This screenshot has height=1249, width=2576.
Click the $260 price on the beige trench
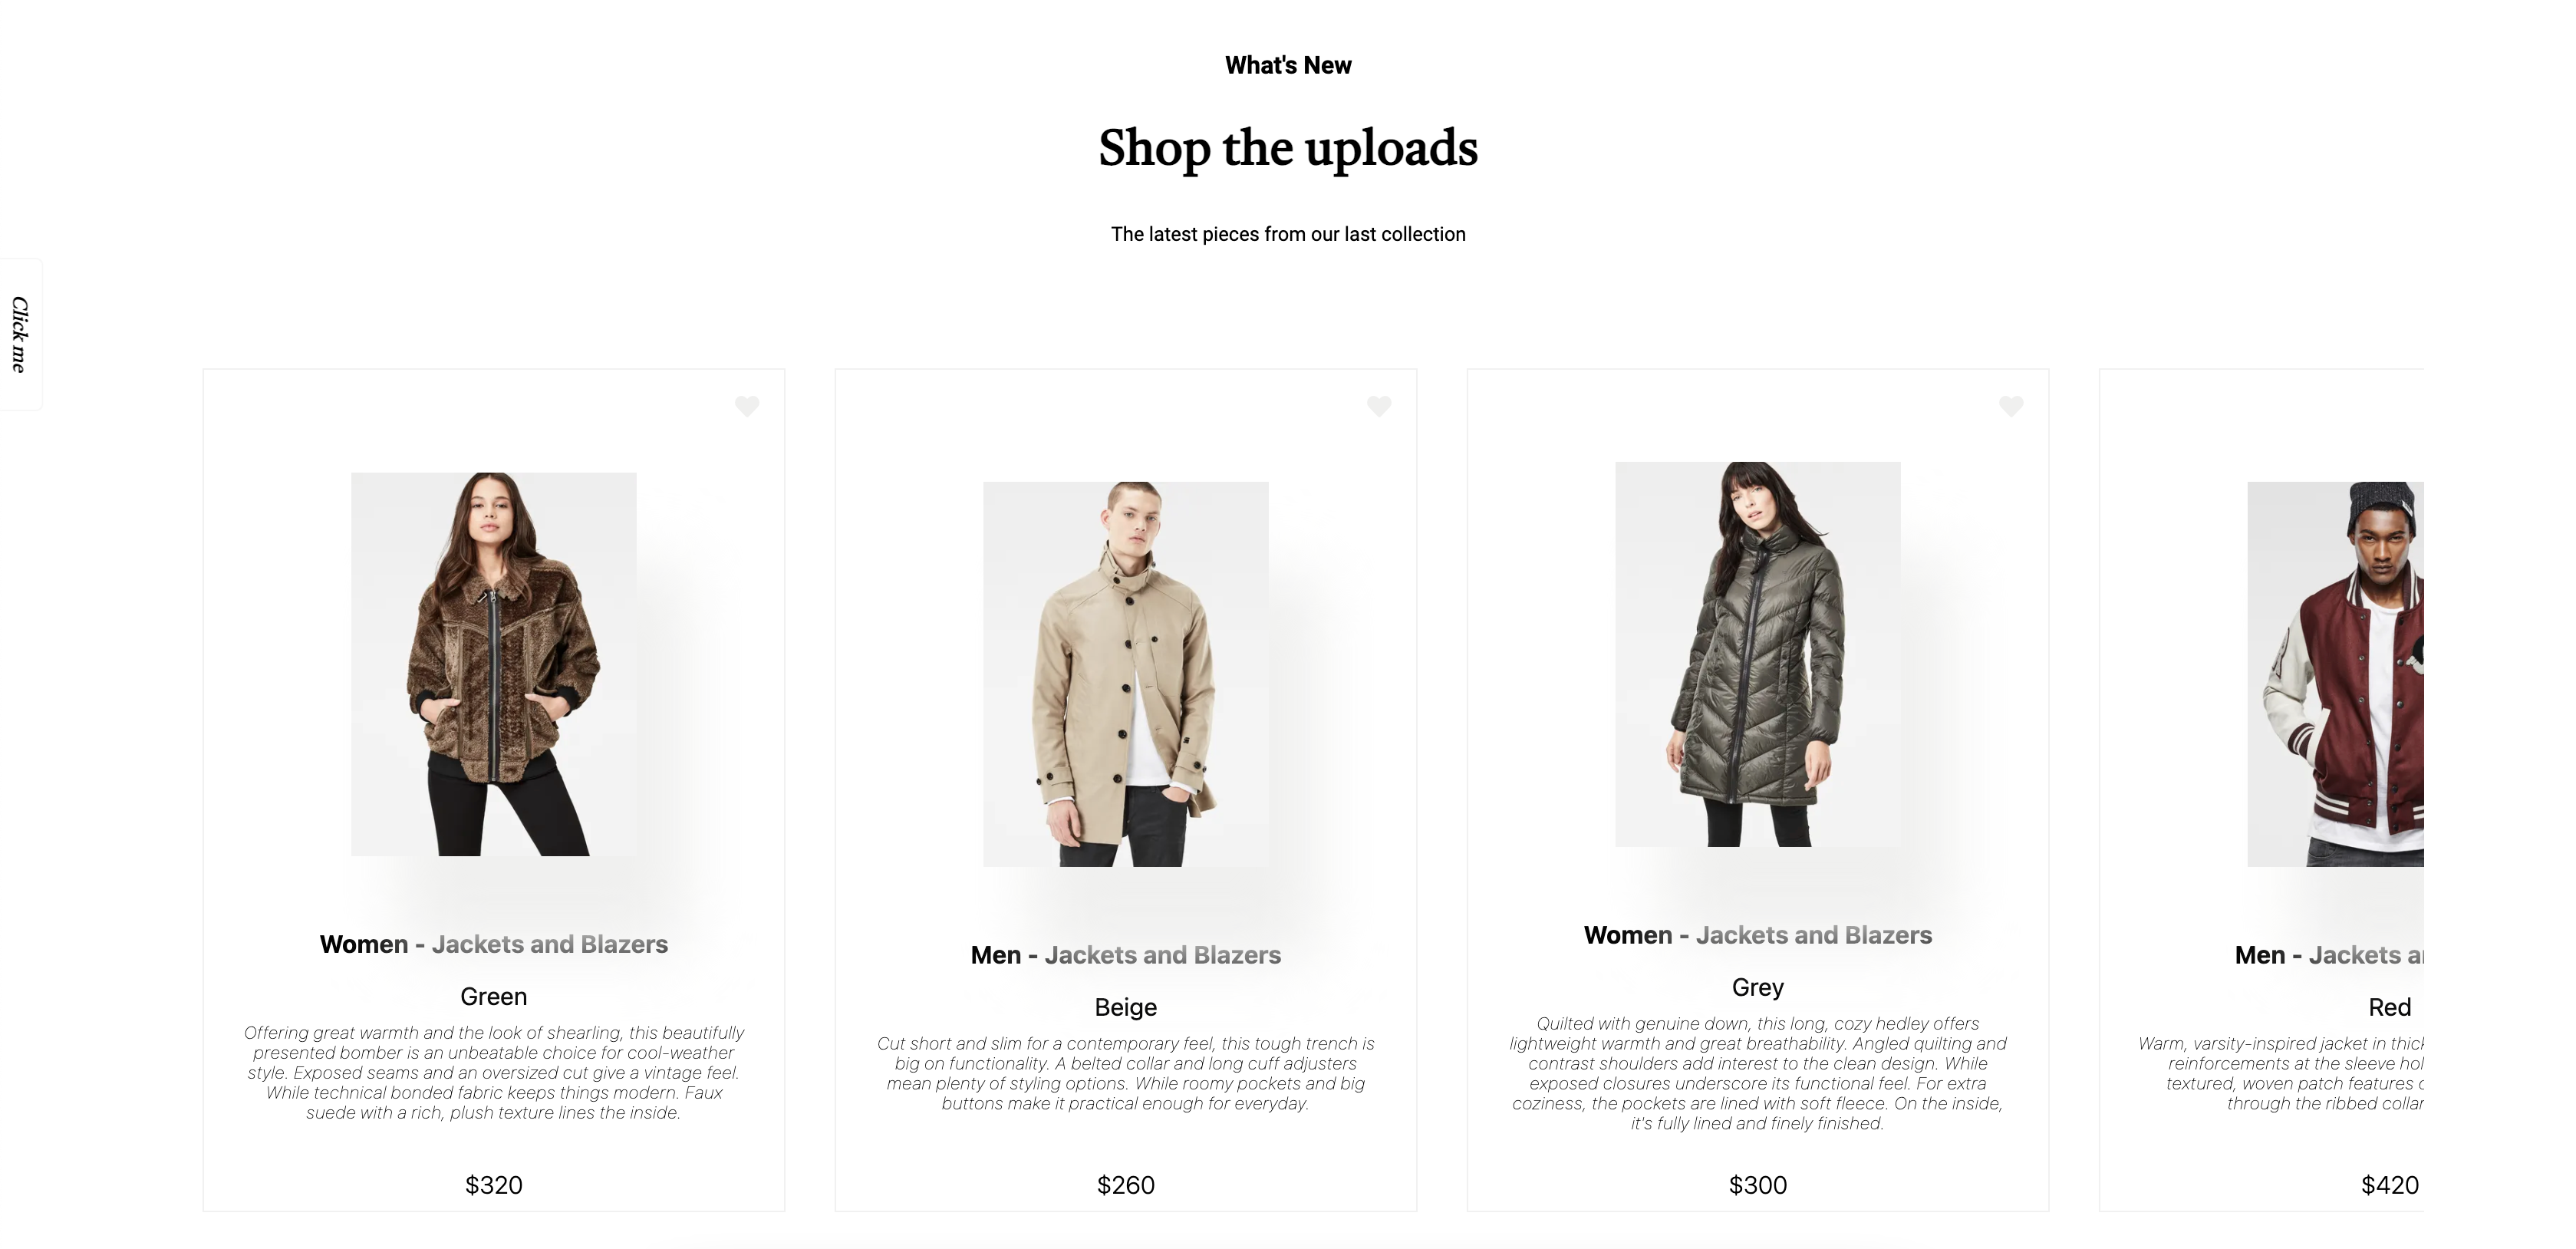coord(1125,1185)
